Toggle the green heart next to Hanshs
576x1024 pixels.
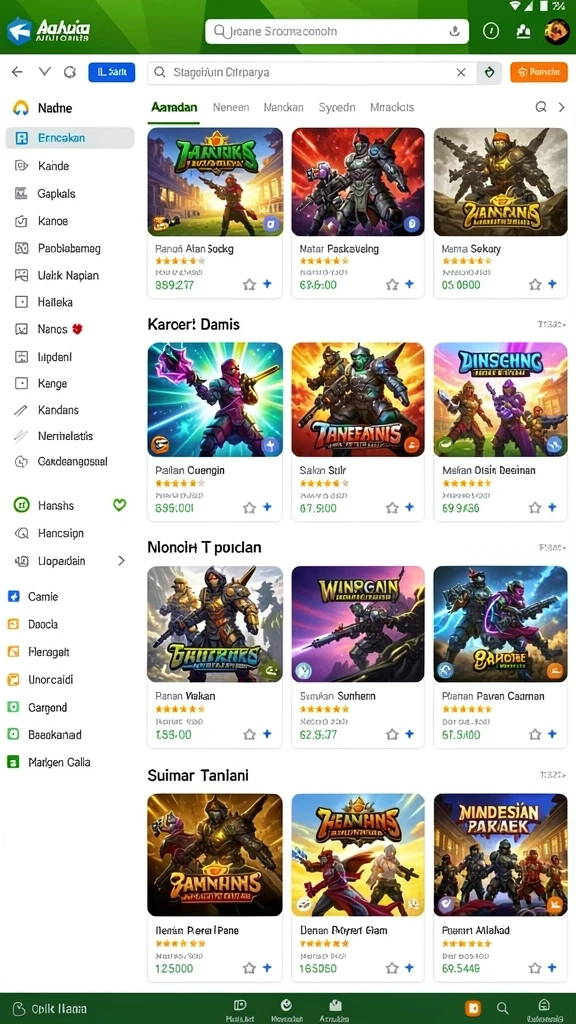[120, 505]
